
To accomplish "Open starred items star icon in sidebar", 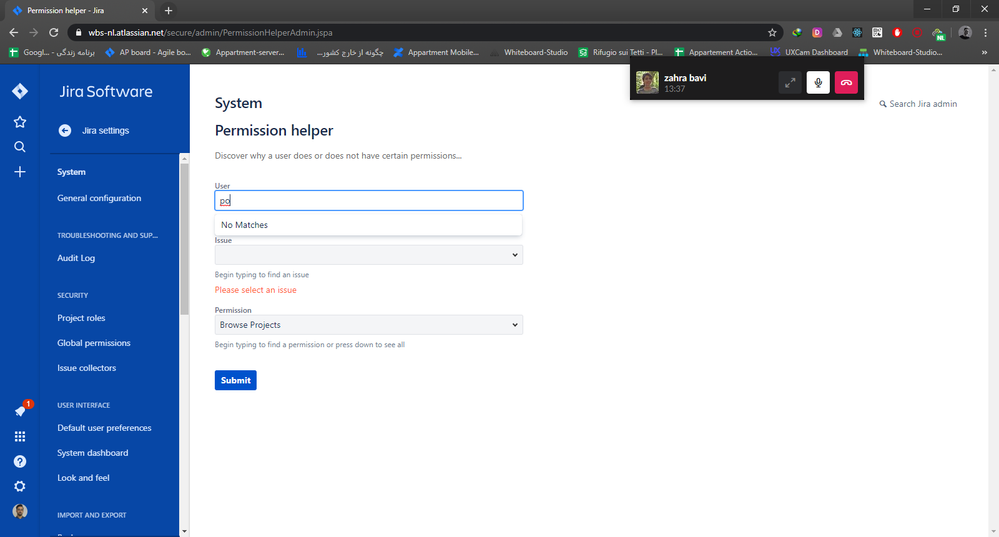I will (x=20, y=122).
